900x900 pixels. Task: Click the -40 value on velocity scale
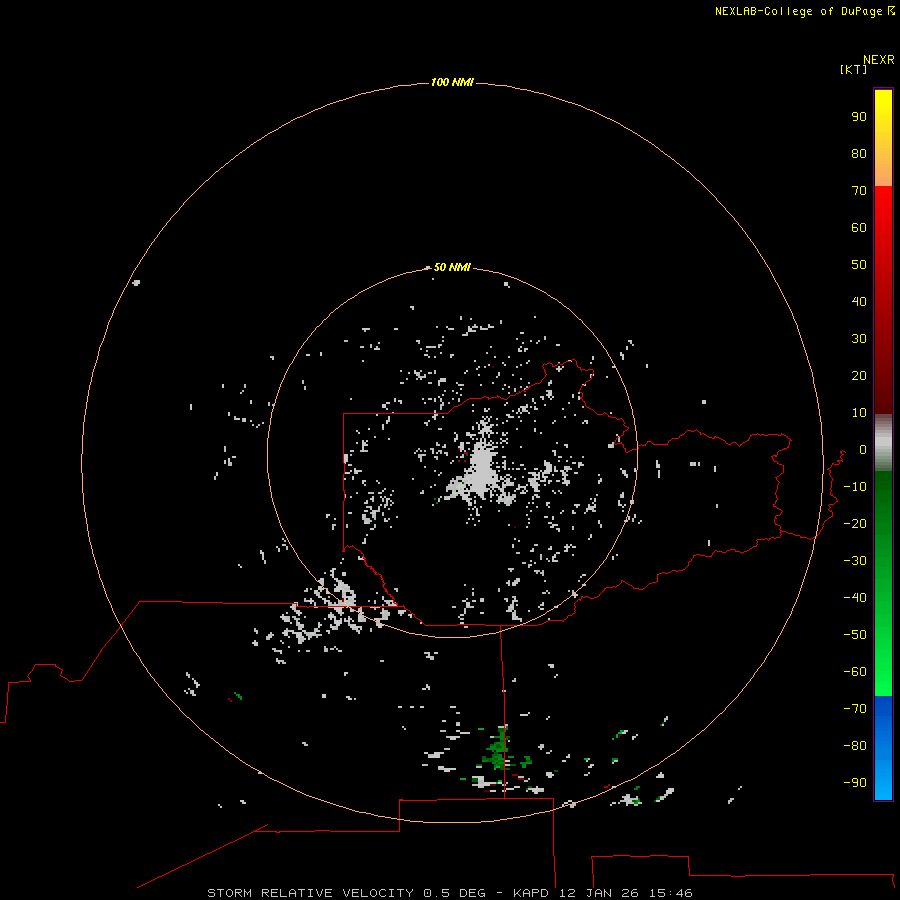(855, 598)
